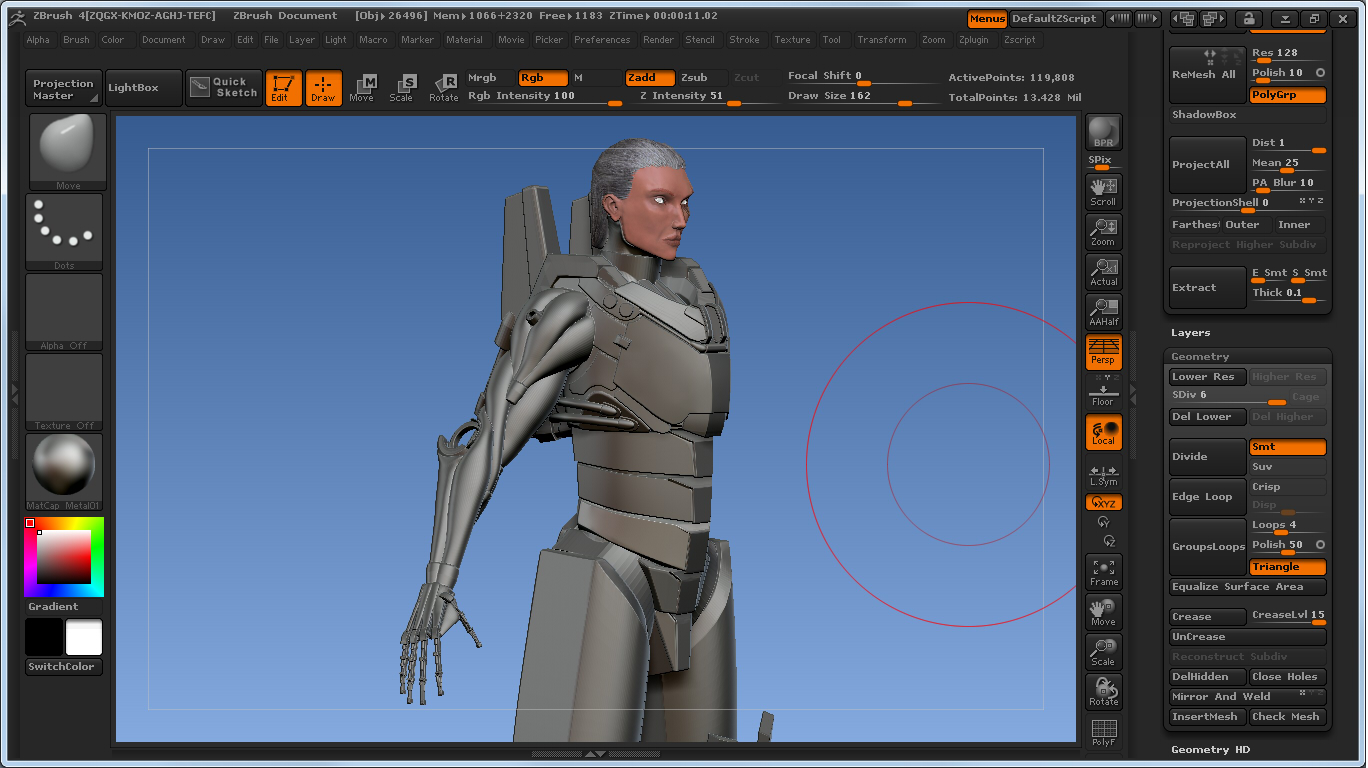Enable Zsub mode

[703, 78]
